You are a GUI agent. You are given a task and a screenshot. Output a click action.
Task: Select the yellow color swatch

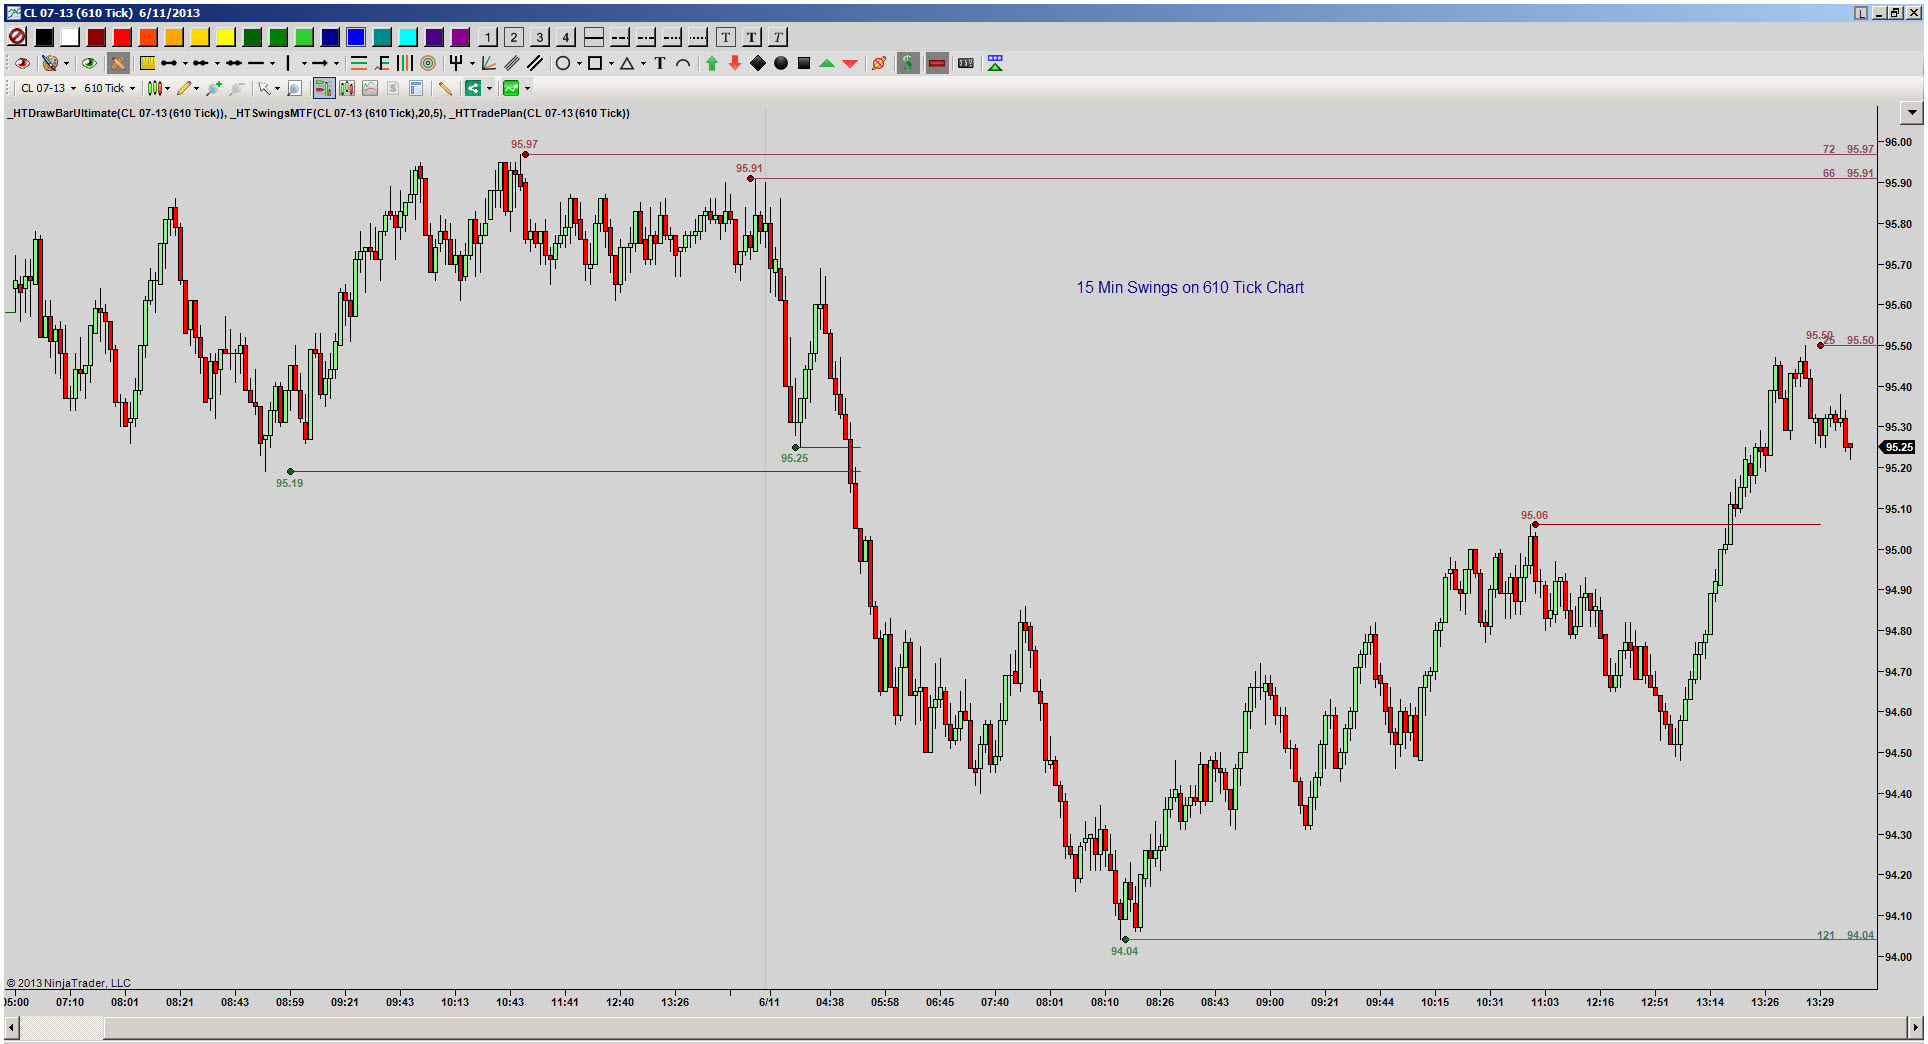pos(227,37)
